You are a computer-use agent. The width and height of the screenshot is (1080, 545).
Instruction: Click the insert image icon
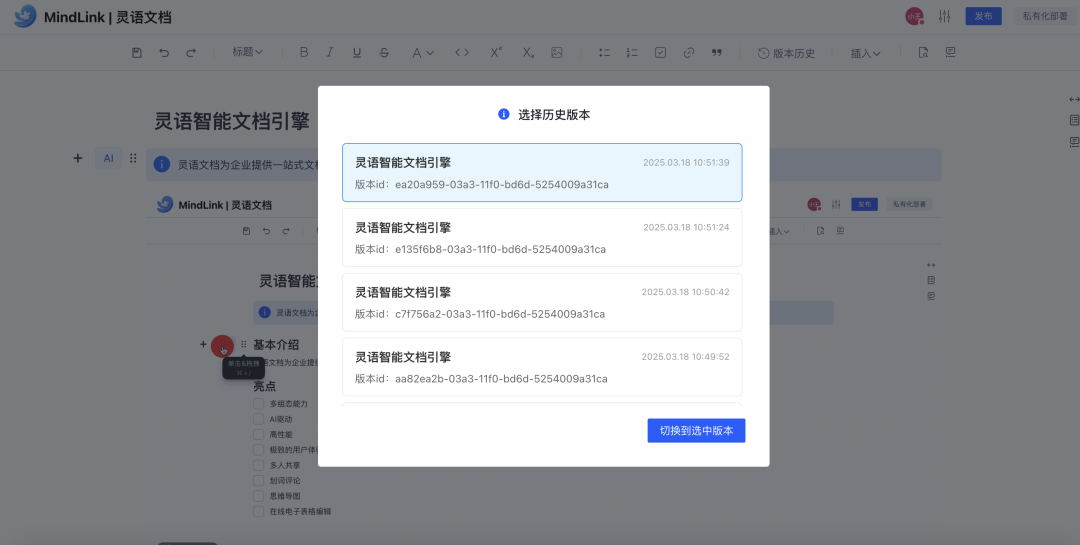pos(557,52)
